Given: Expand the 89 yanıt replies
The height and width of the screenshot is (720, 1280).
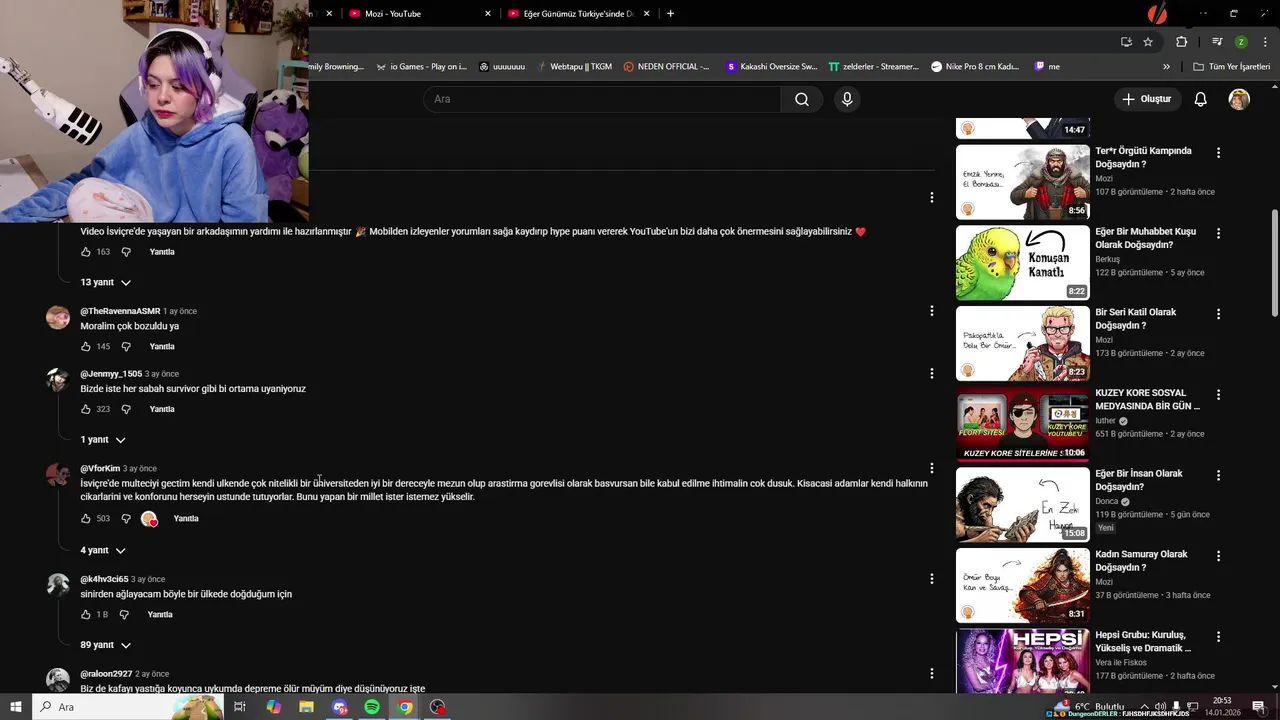Looking at the screenshot, I should coord(105,645).
